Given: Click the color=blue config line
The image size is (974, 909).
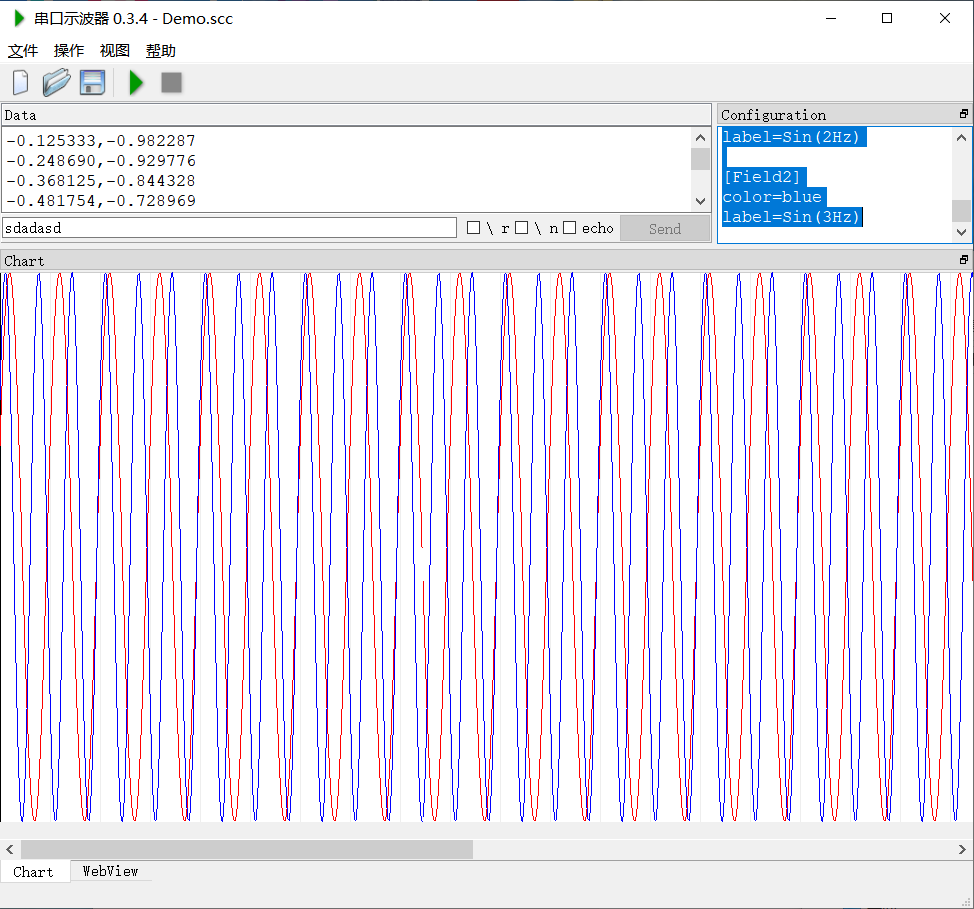Looking at the screenshot, I should (x=772, y=197).
